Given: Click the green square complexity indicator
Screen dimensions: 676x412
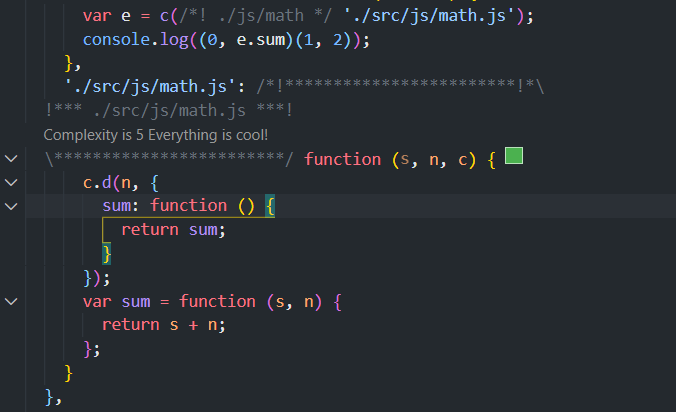Looking at the screenshot, I should (x=514, y=156).
